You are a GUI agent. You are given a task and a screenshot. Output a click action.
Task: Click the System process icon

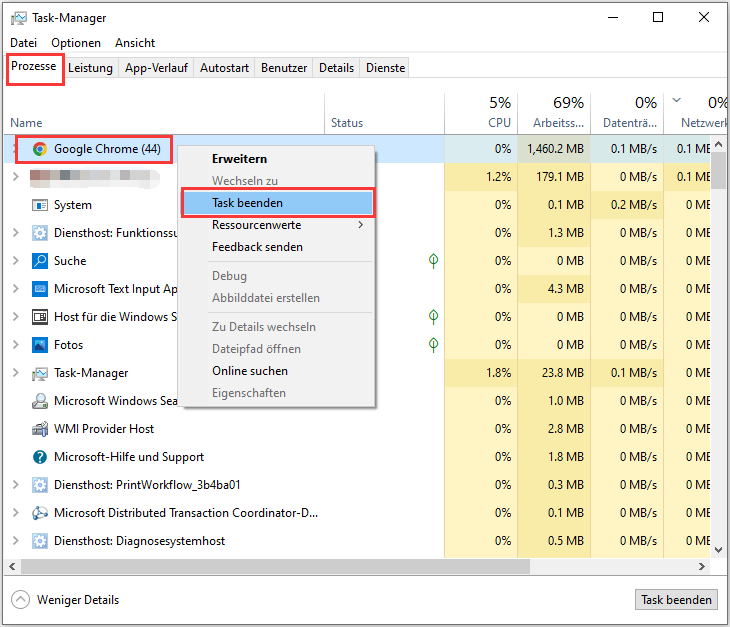click(x=40, y=205)
